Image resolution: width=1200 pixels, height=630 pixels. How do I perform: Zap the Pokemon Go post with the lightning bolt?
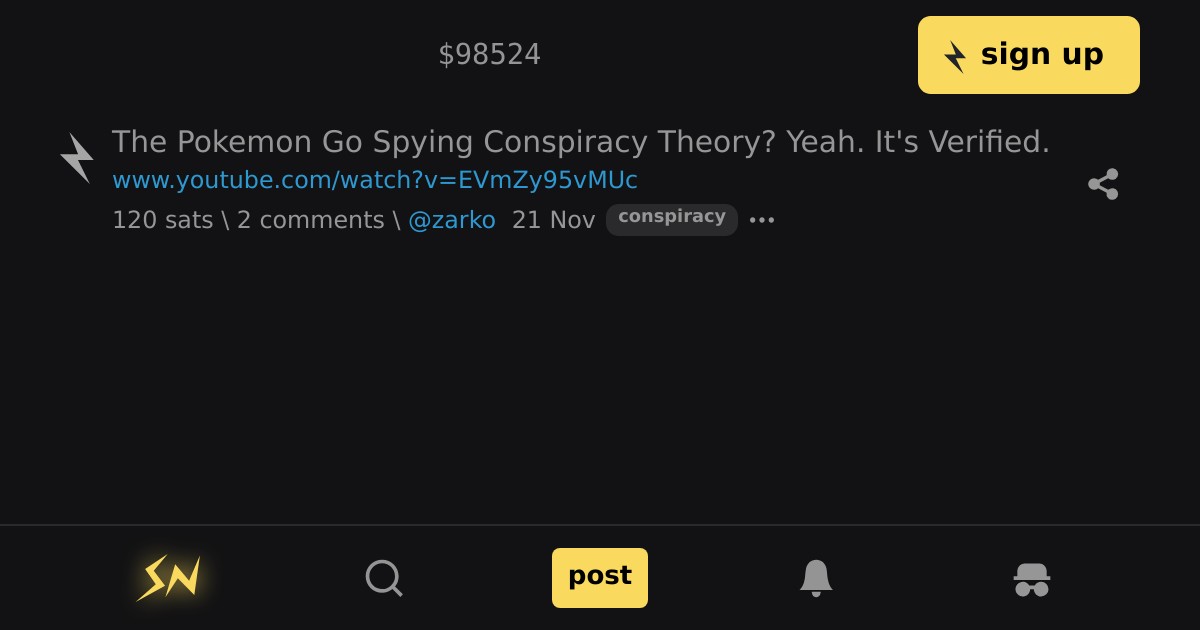pyautogui.click(x=77, y=158)
